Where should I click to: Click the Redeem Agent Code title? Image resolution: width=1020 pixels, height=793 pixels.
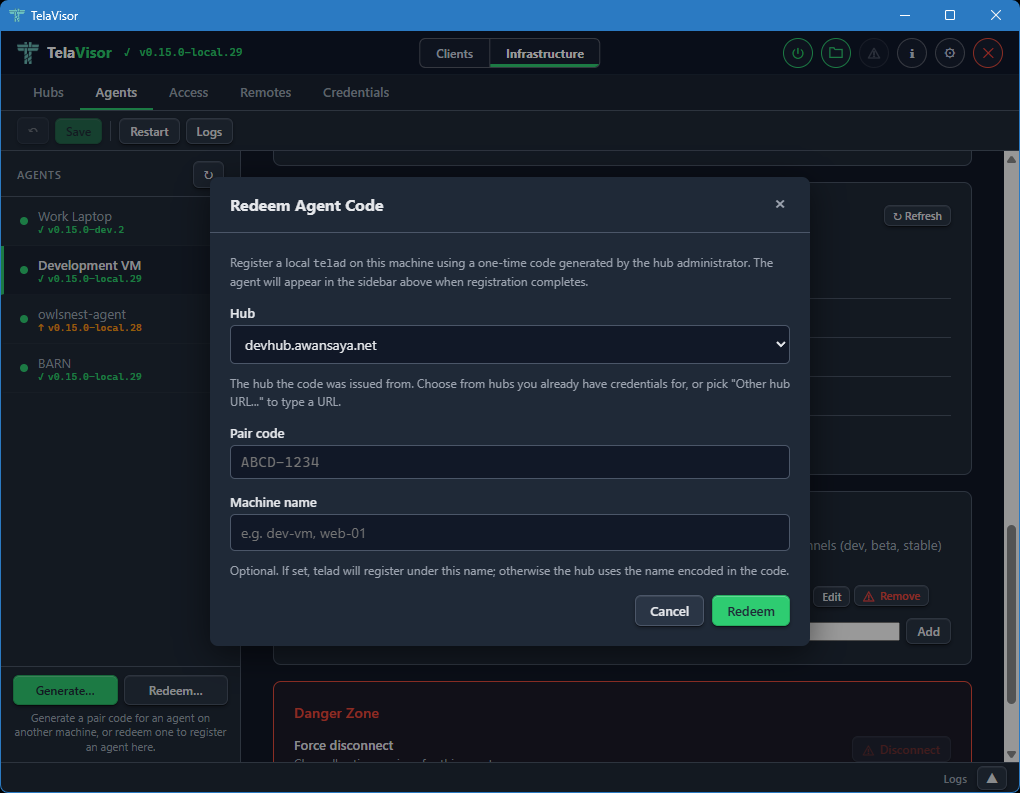pos(306,206)
